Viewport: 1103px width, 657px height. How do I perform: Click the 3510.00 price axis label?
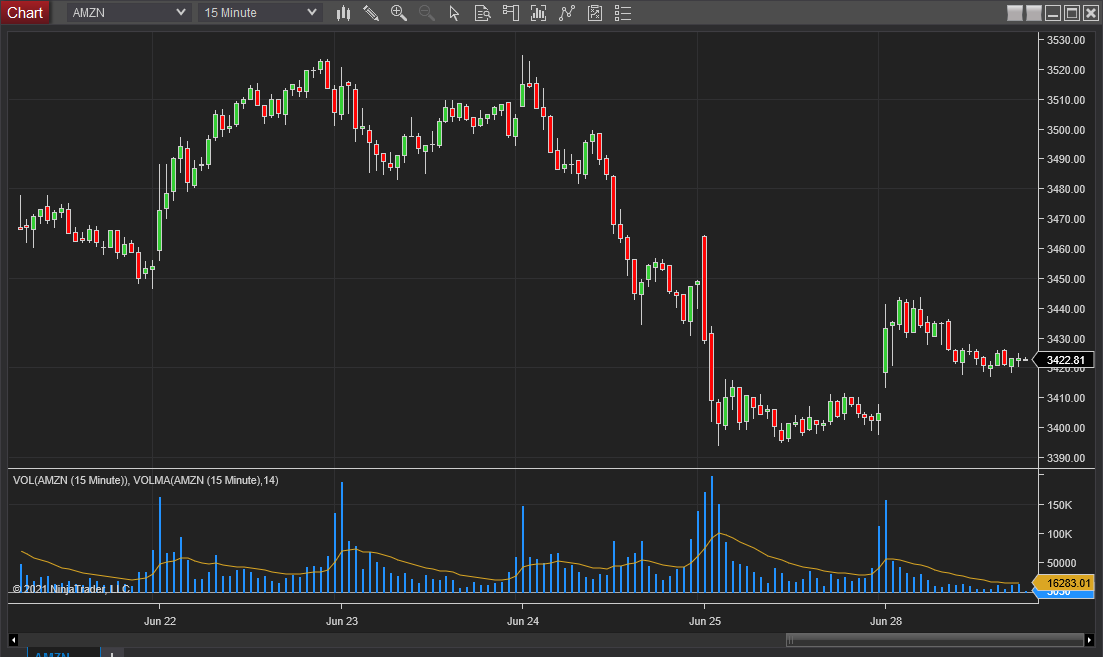click(1066, 100)
